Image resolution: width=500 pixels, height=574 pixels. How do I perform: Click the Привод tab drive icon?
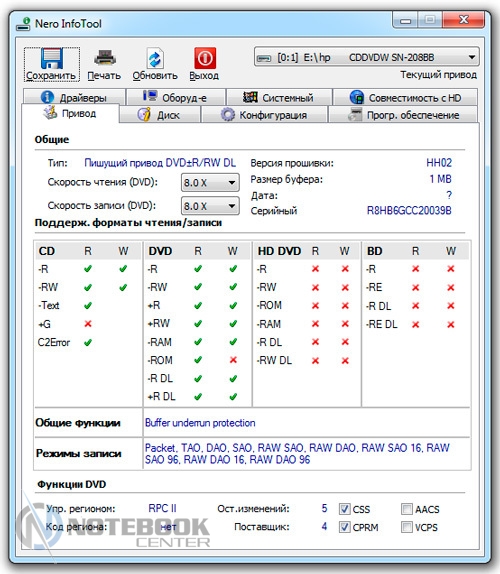point(50,112)
